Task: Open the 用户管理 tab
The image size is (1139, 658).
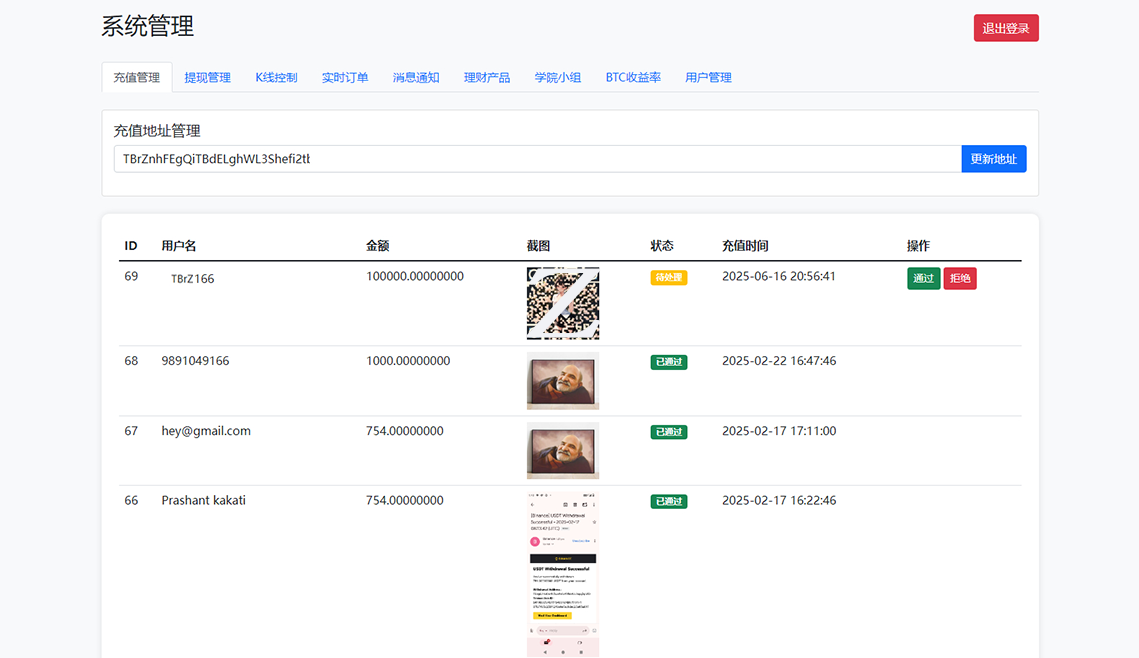Action: [x=708, y=77]
